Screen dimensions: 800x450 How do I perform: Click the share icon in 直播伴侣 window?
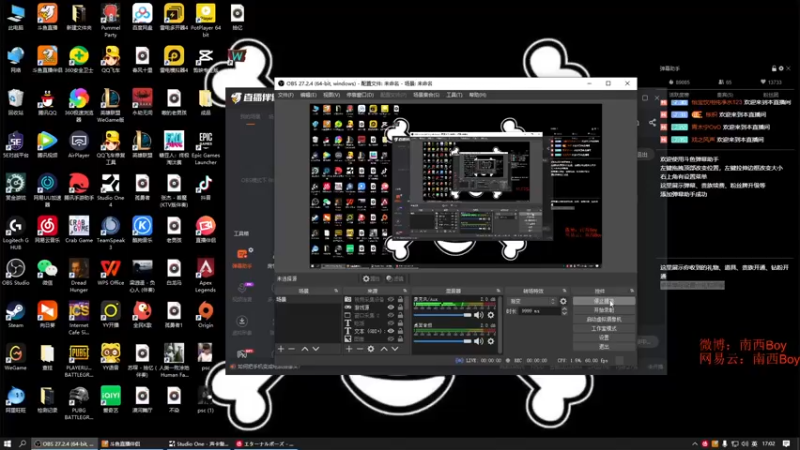(x=652, y=122)
